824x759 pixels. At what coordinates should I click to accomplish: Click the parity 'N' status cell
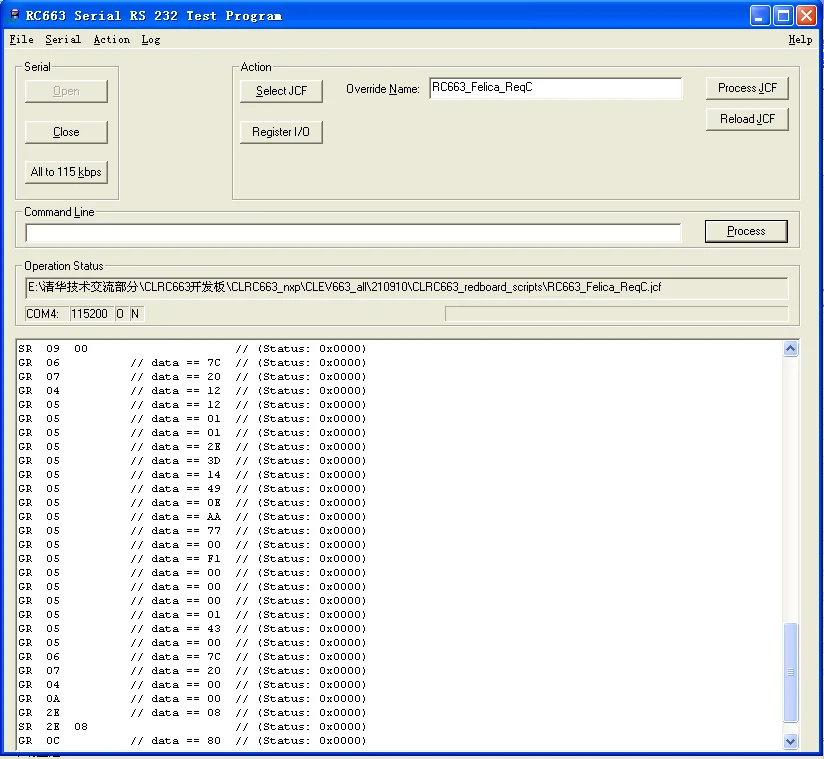coord(136,314)
